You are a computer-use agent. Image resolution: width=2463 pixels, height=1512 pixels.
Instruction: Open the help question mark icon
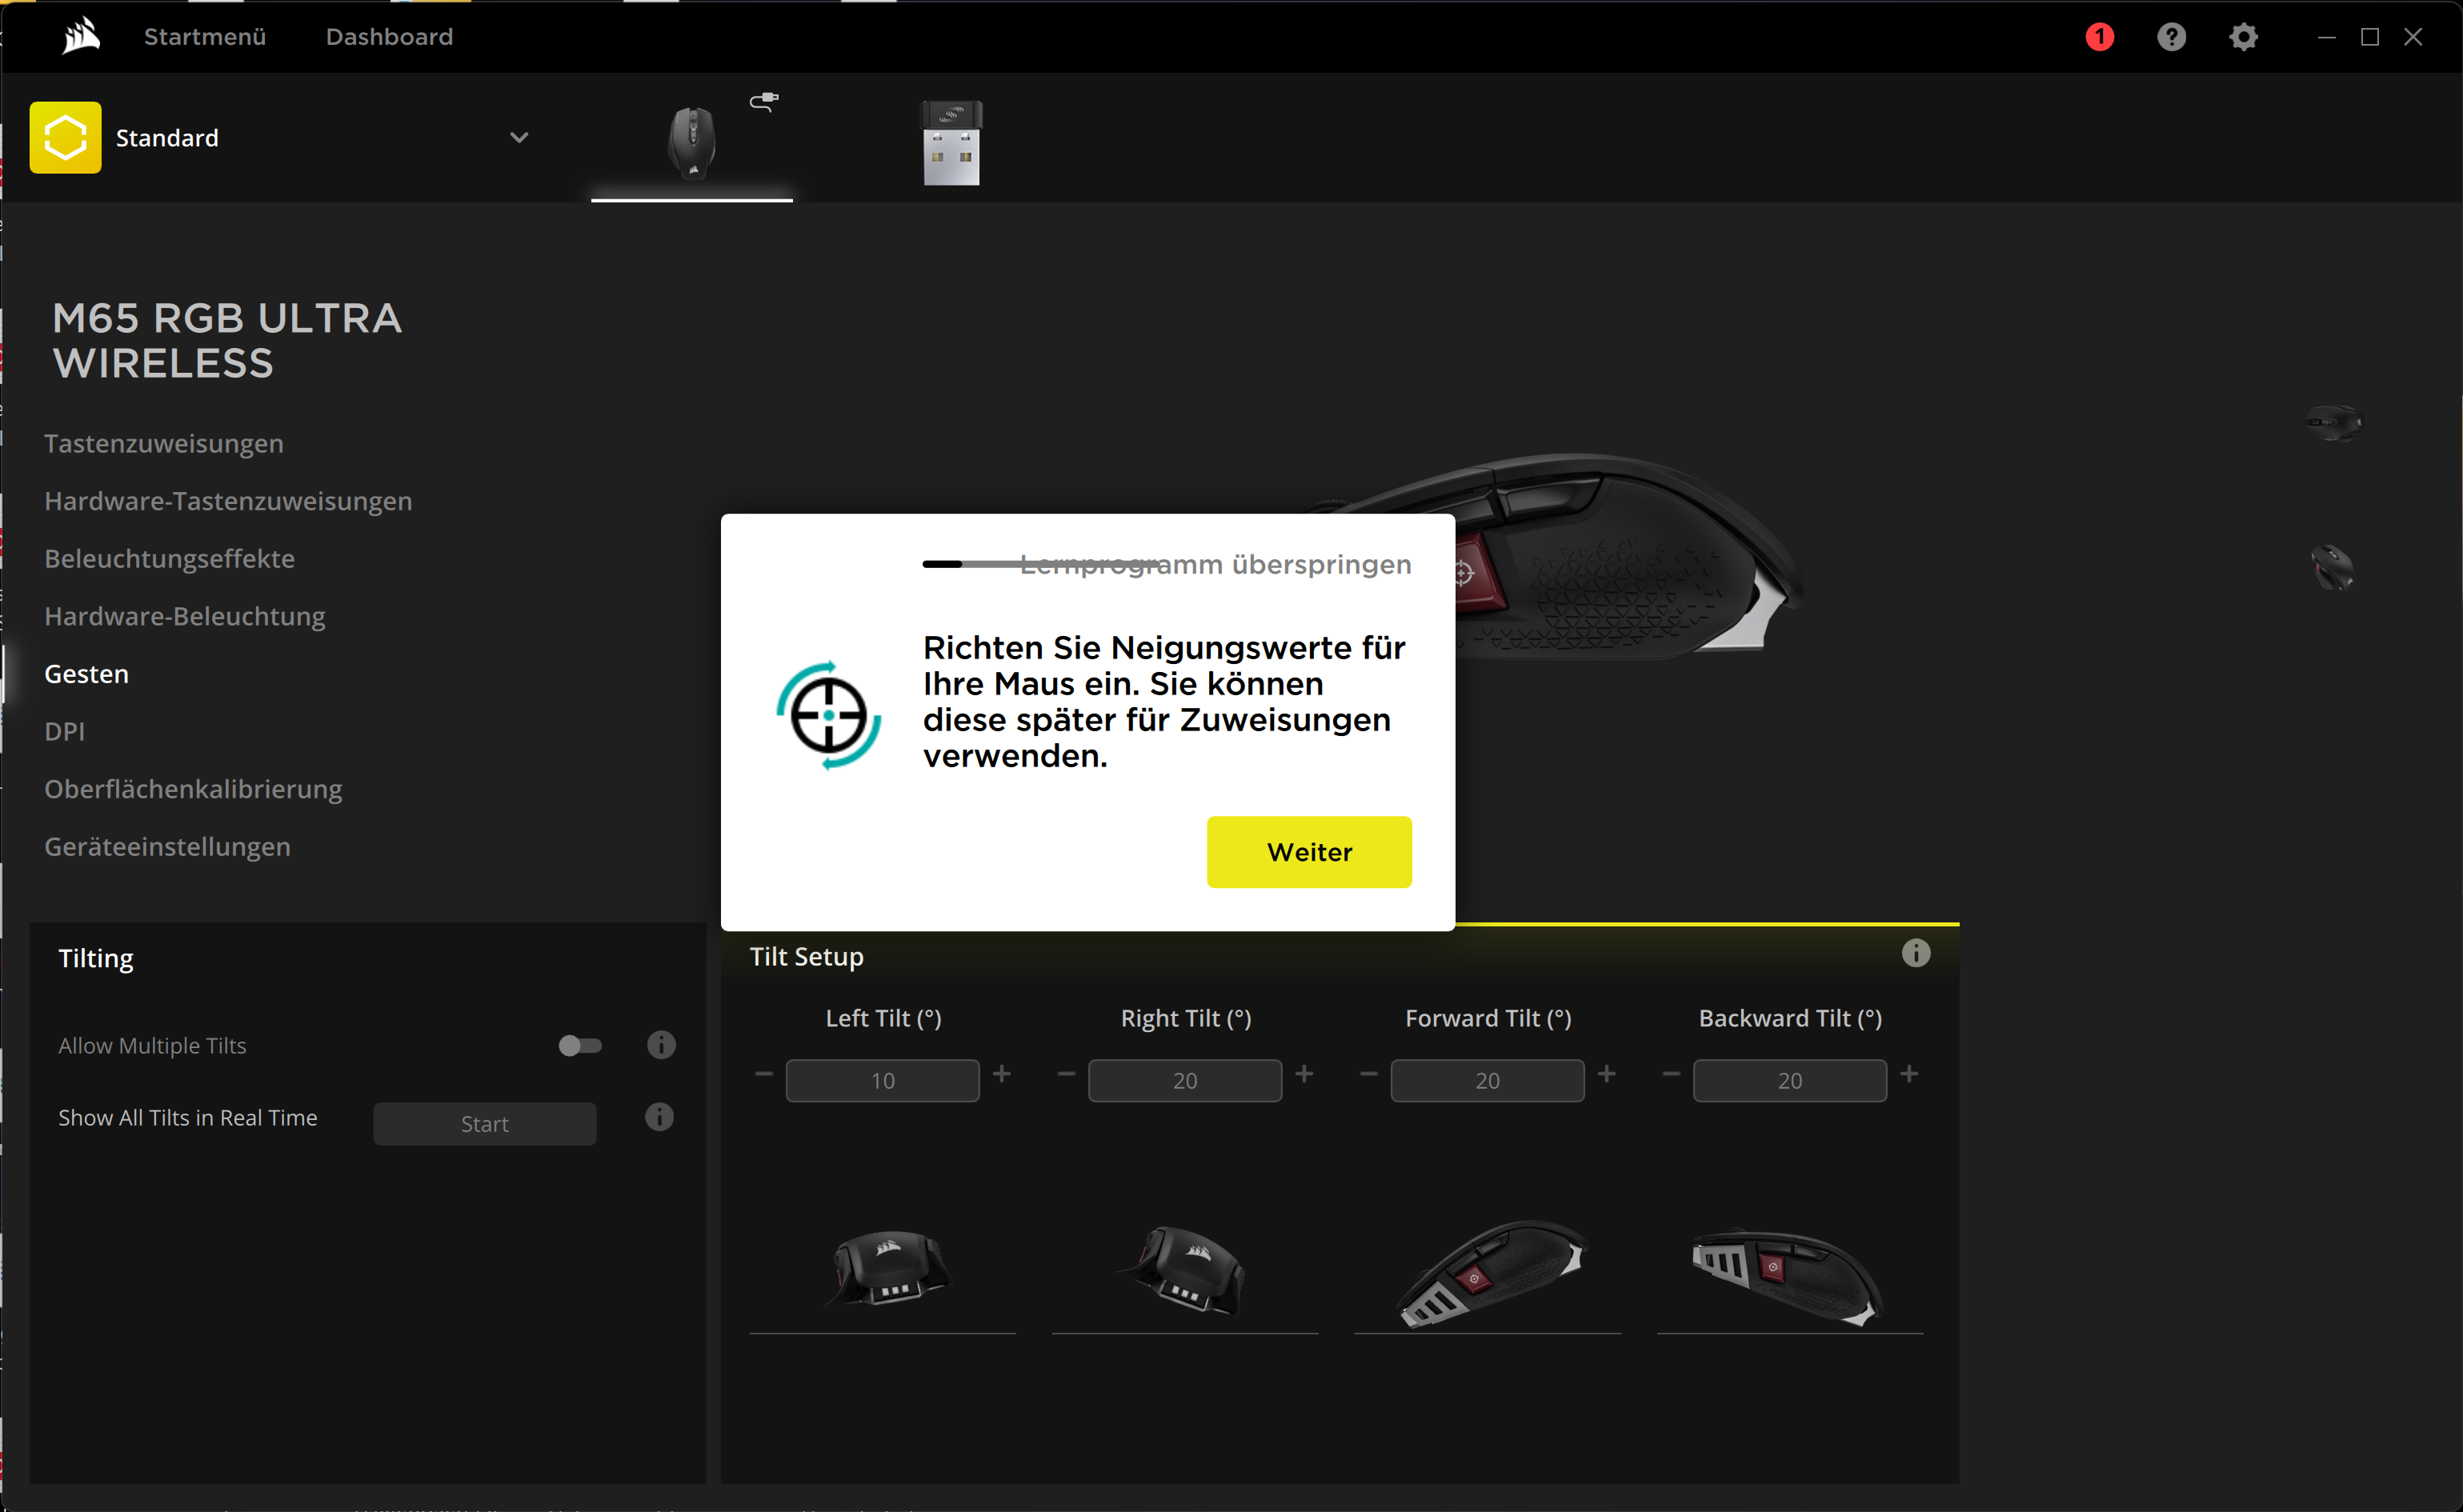coord(2171,37)
